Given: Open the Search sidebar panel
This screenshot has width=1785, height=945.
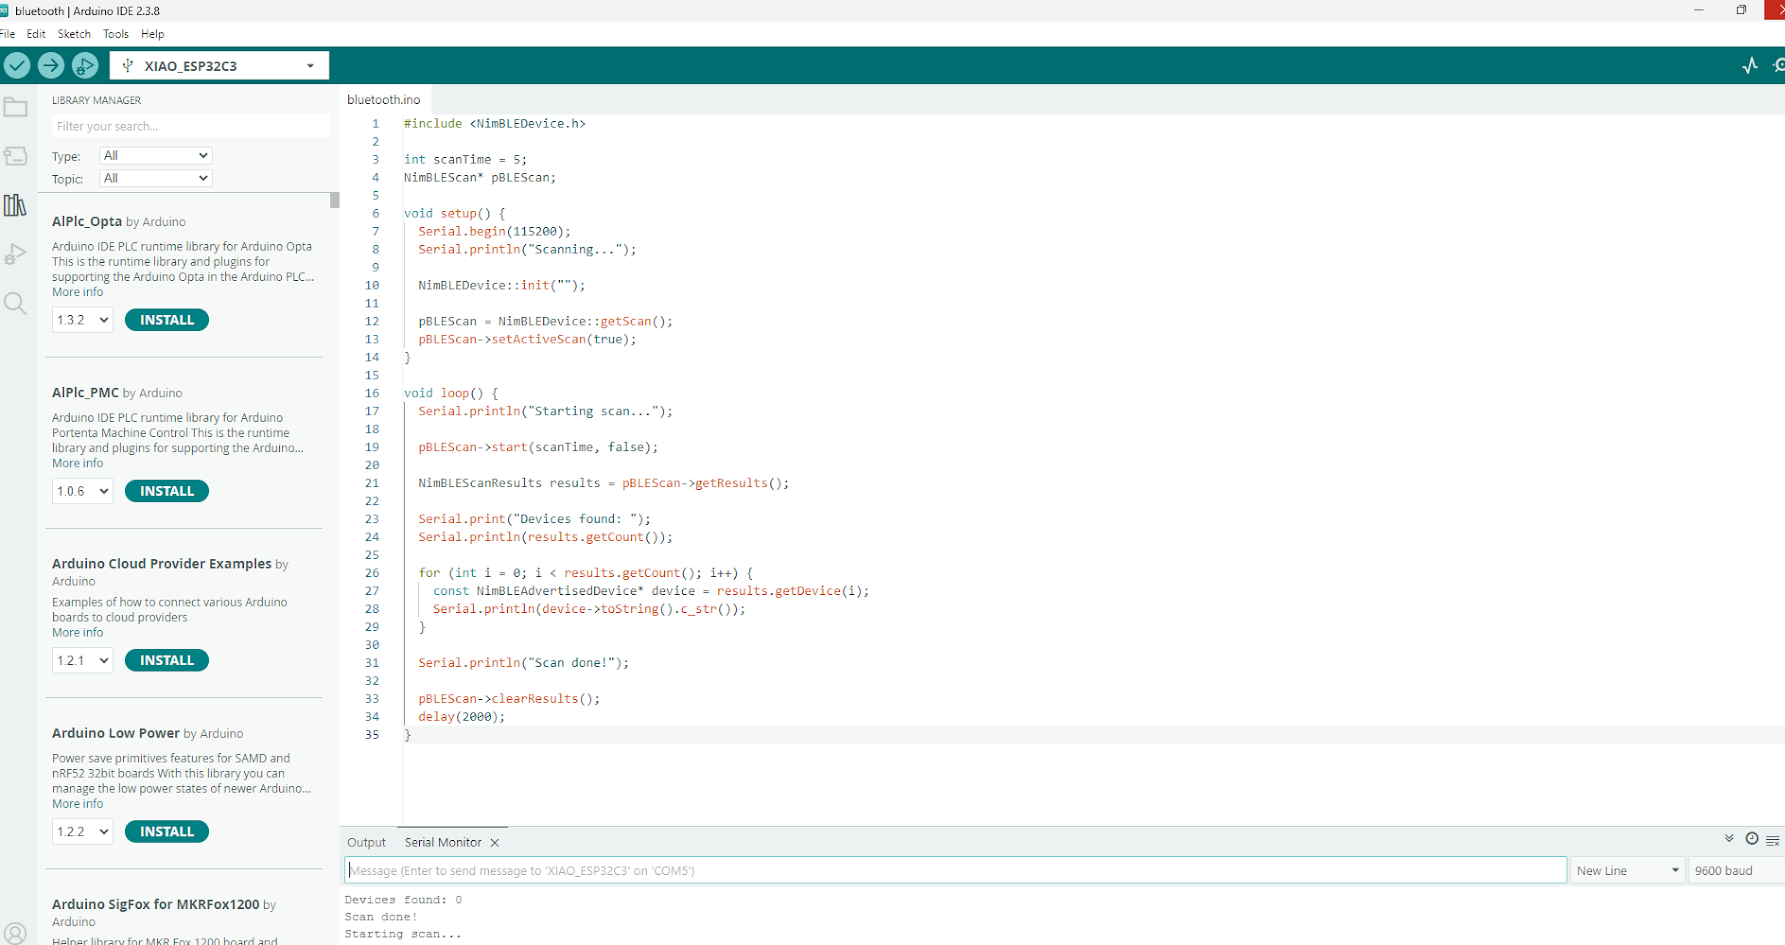Looking at the screenshot, I should (x=15, y=303).
